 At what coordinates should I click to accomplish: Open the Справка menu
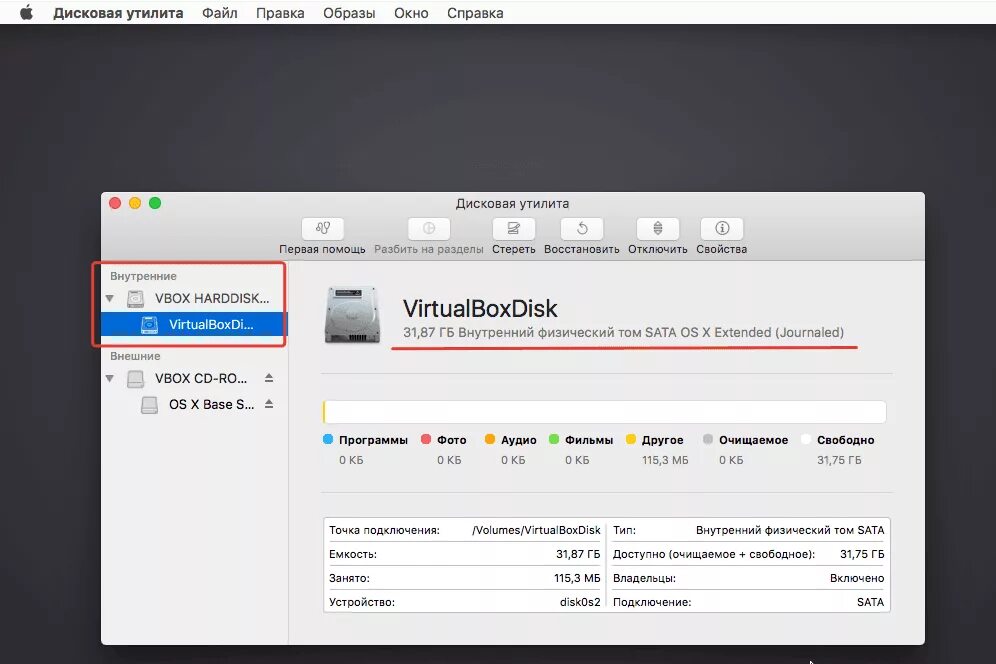[475, 13]
